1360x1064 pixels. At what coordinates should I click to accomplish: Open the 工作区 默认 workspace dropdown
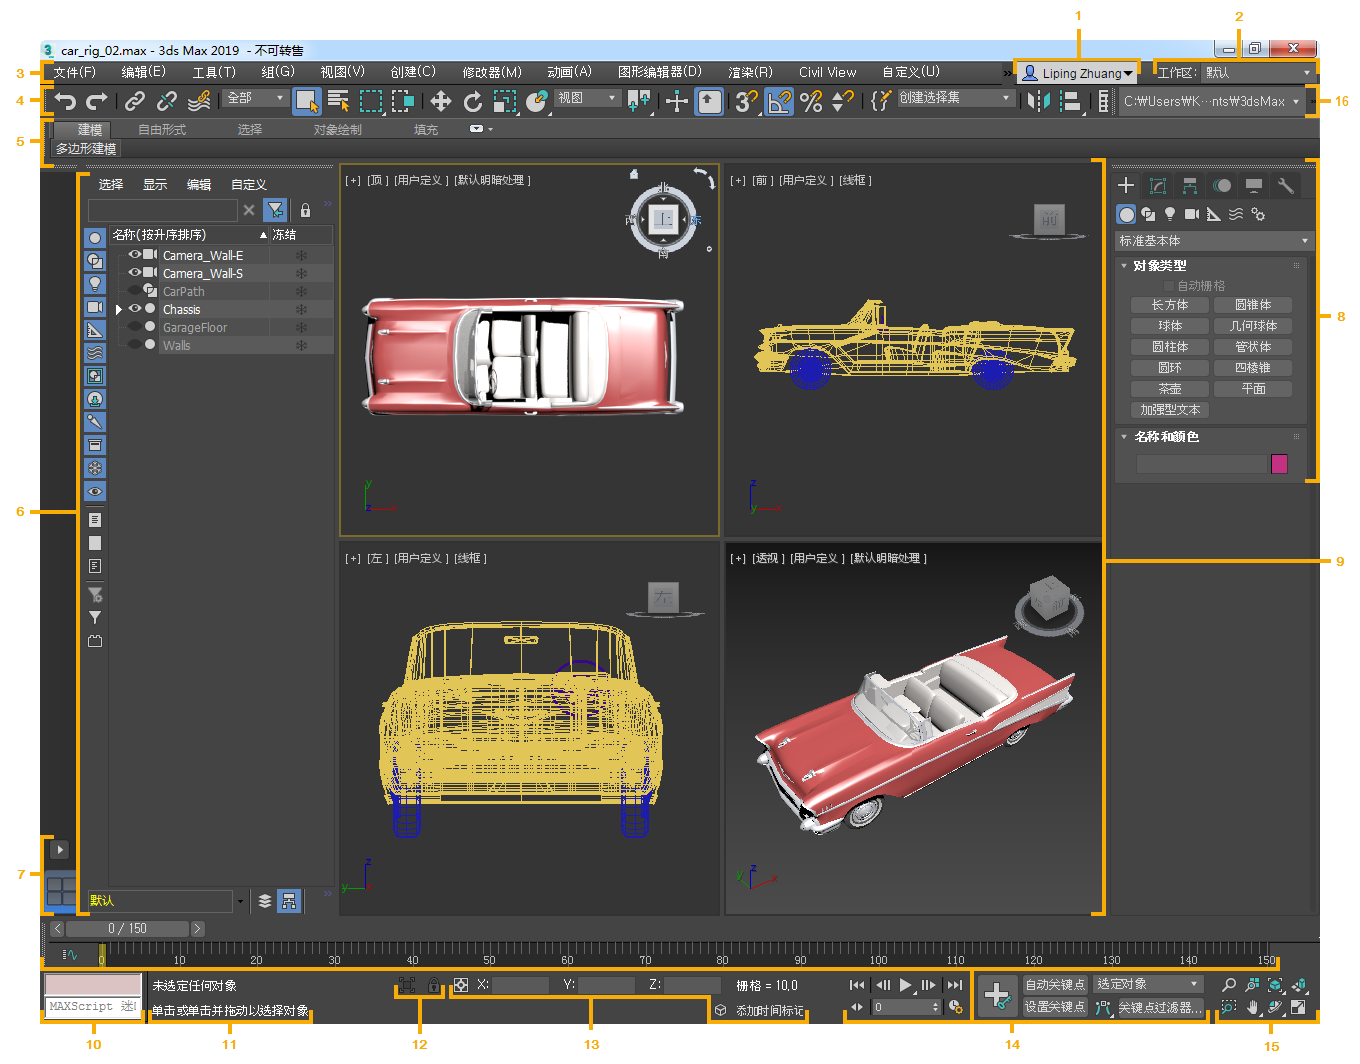[x=1257, y=72]
